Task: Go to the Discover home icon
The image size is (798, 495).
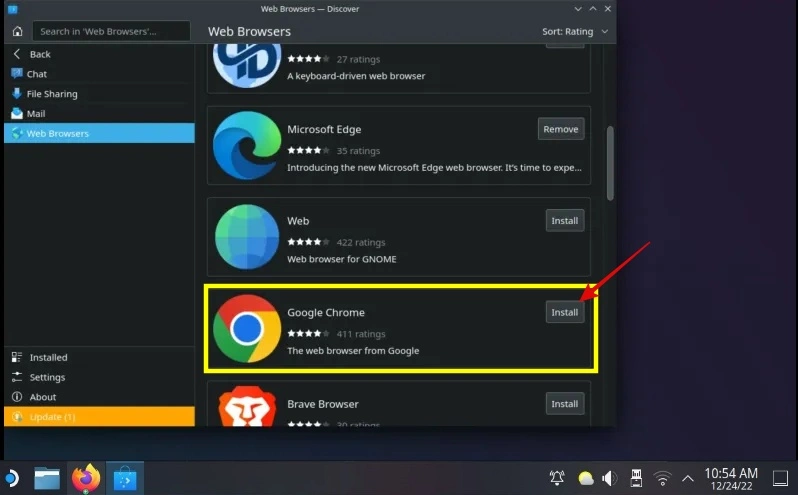Action: (17, 32)
